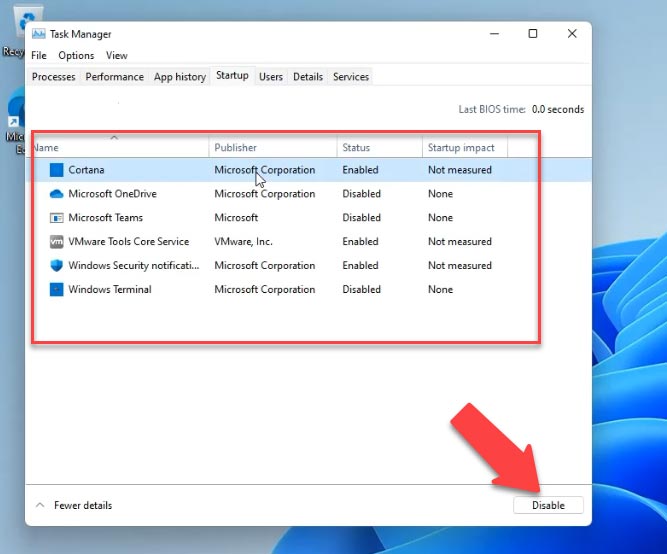Viewport: 667px width, 554px height.
Task: Click the Task Manager title bar icon
Action: [x=38, y=34]
